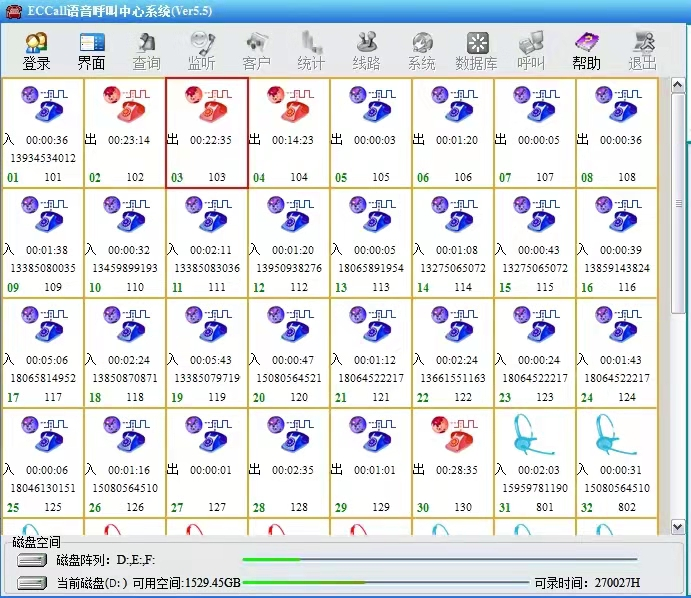The width and height of the screenshot is (691, 598).
Task: Click caller number 18065891954
Action: point(371,268)
